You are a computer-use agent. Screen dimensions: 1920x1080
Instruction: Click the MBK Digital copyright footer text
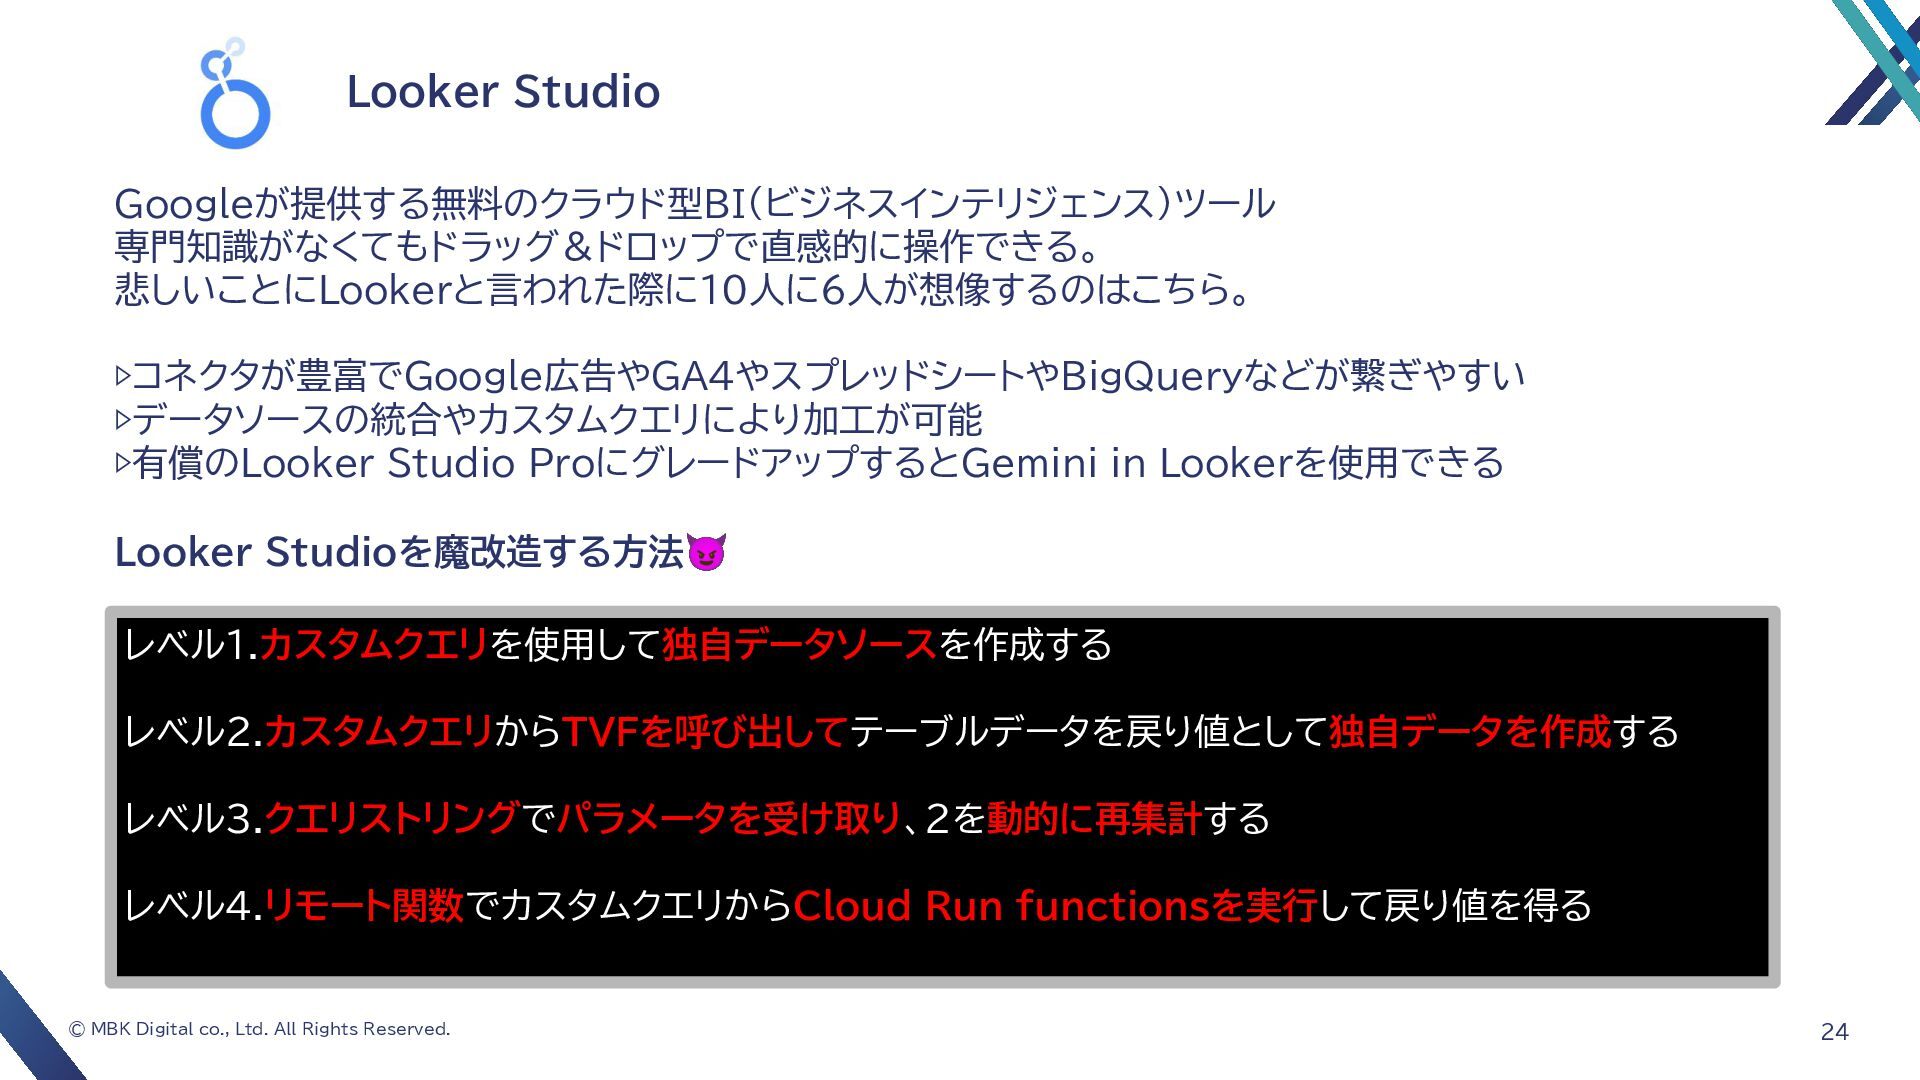[260, 1029]
